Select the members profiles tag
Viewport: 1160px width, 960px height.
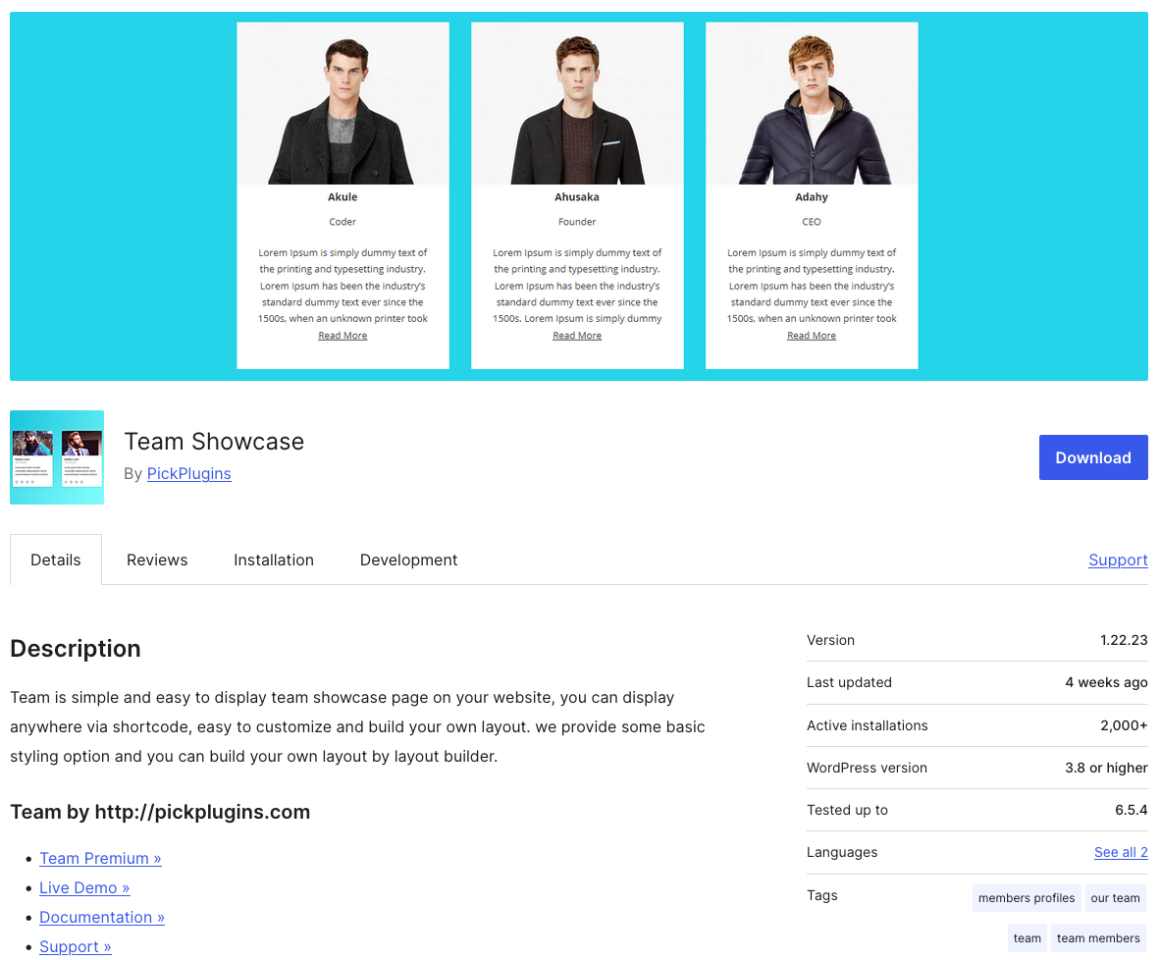[1026, 898]
